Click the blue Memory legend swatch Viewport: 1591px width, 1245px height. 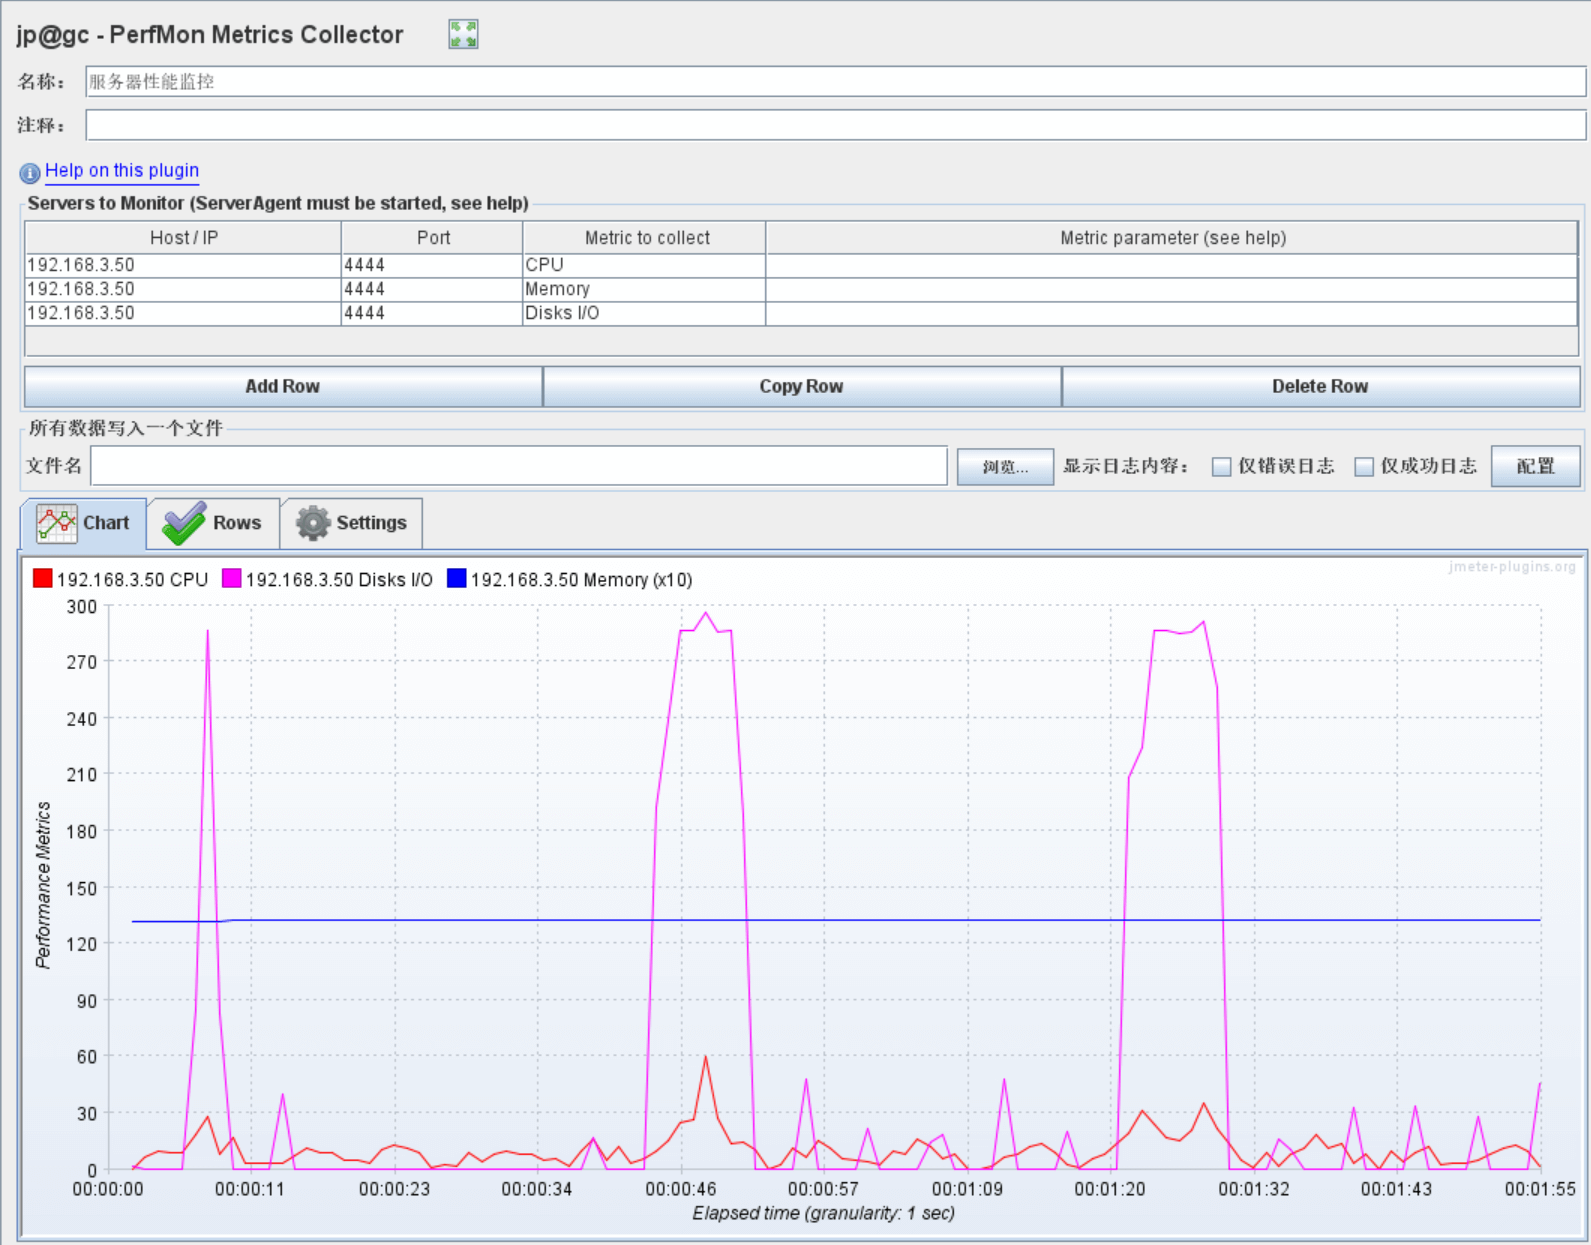456,579
